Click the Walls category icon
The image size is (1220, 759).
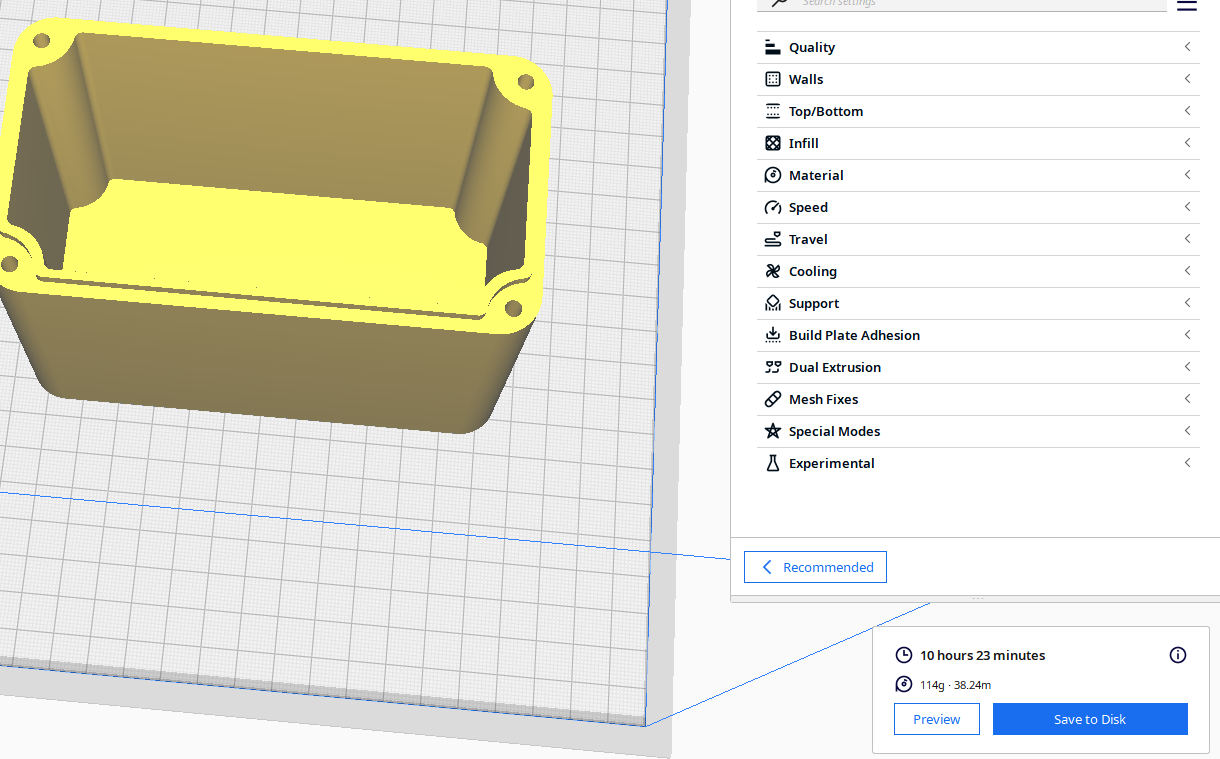(x=772, y=79)
